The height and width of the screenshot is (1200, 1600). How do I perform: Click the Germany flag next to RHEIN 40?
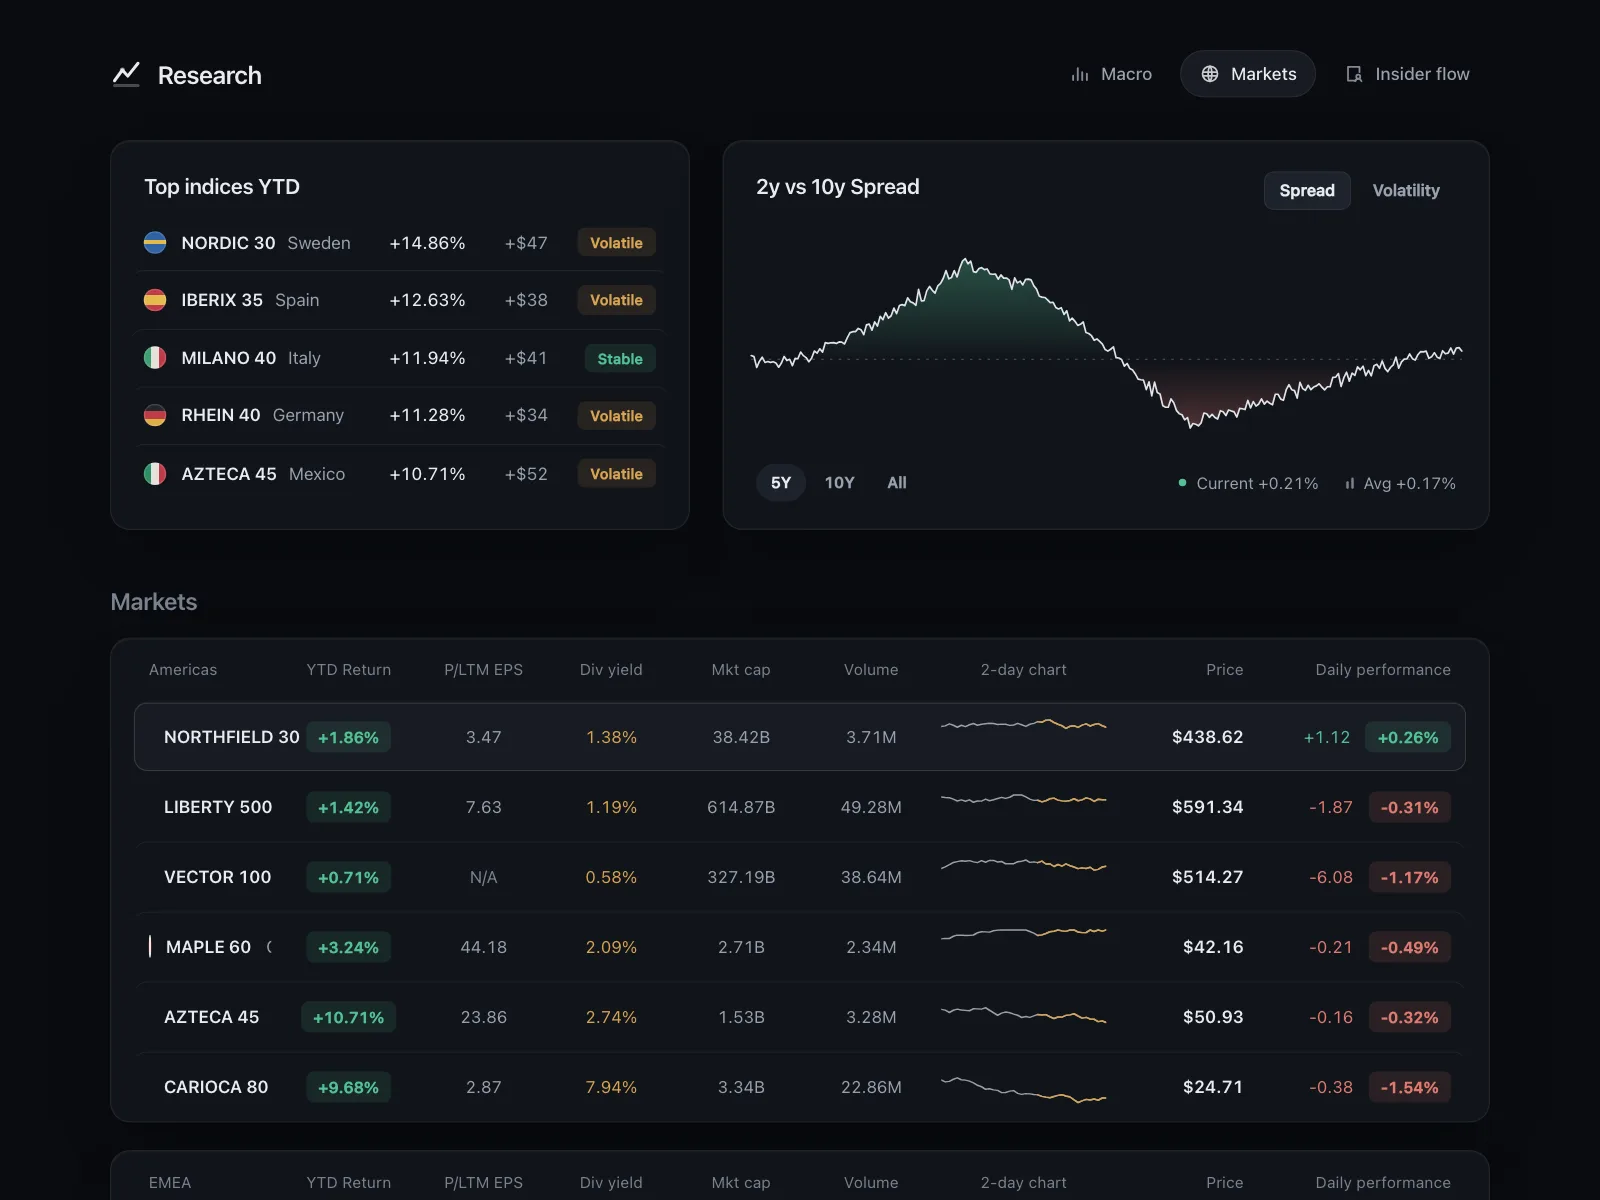point(155,415)
